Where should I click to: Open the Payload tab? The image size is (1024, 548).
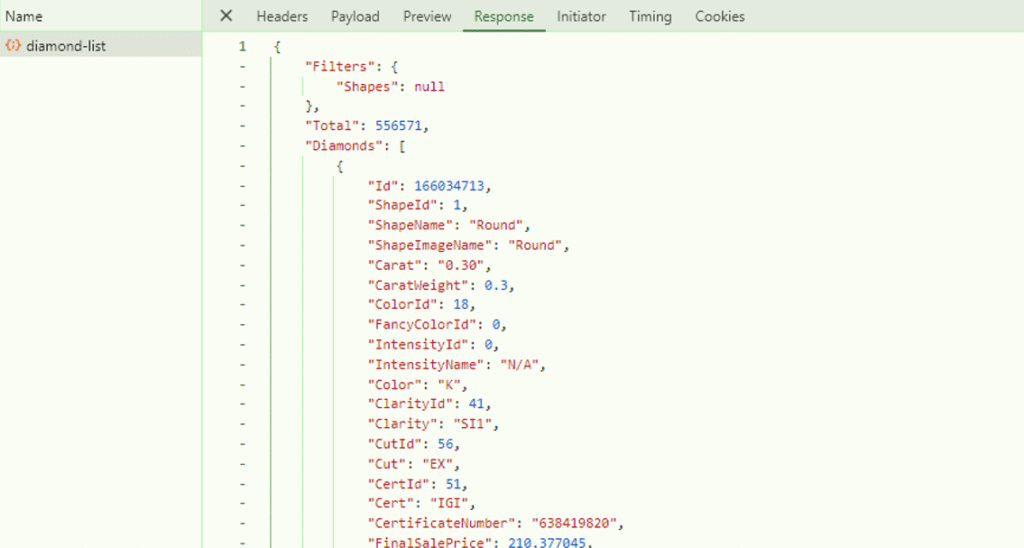click(355, 16)
